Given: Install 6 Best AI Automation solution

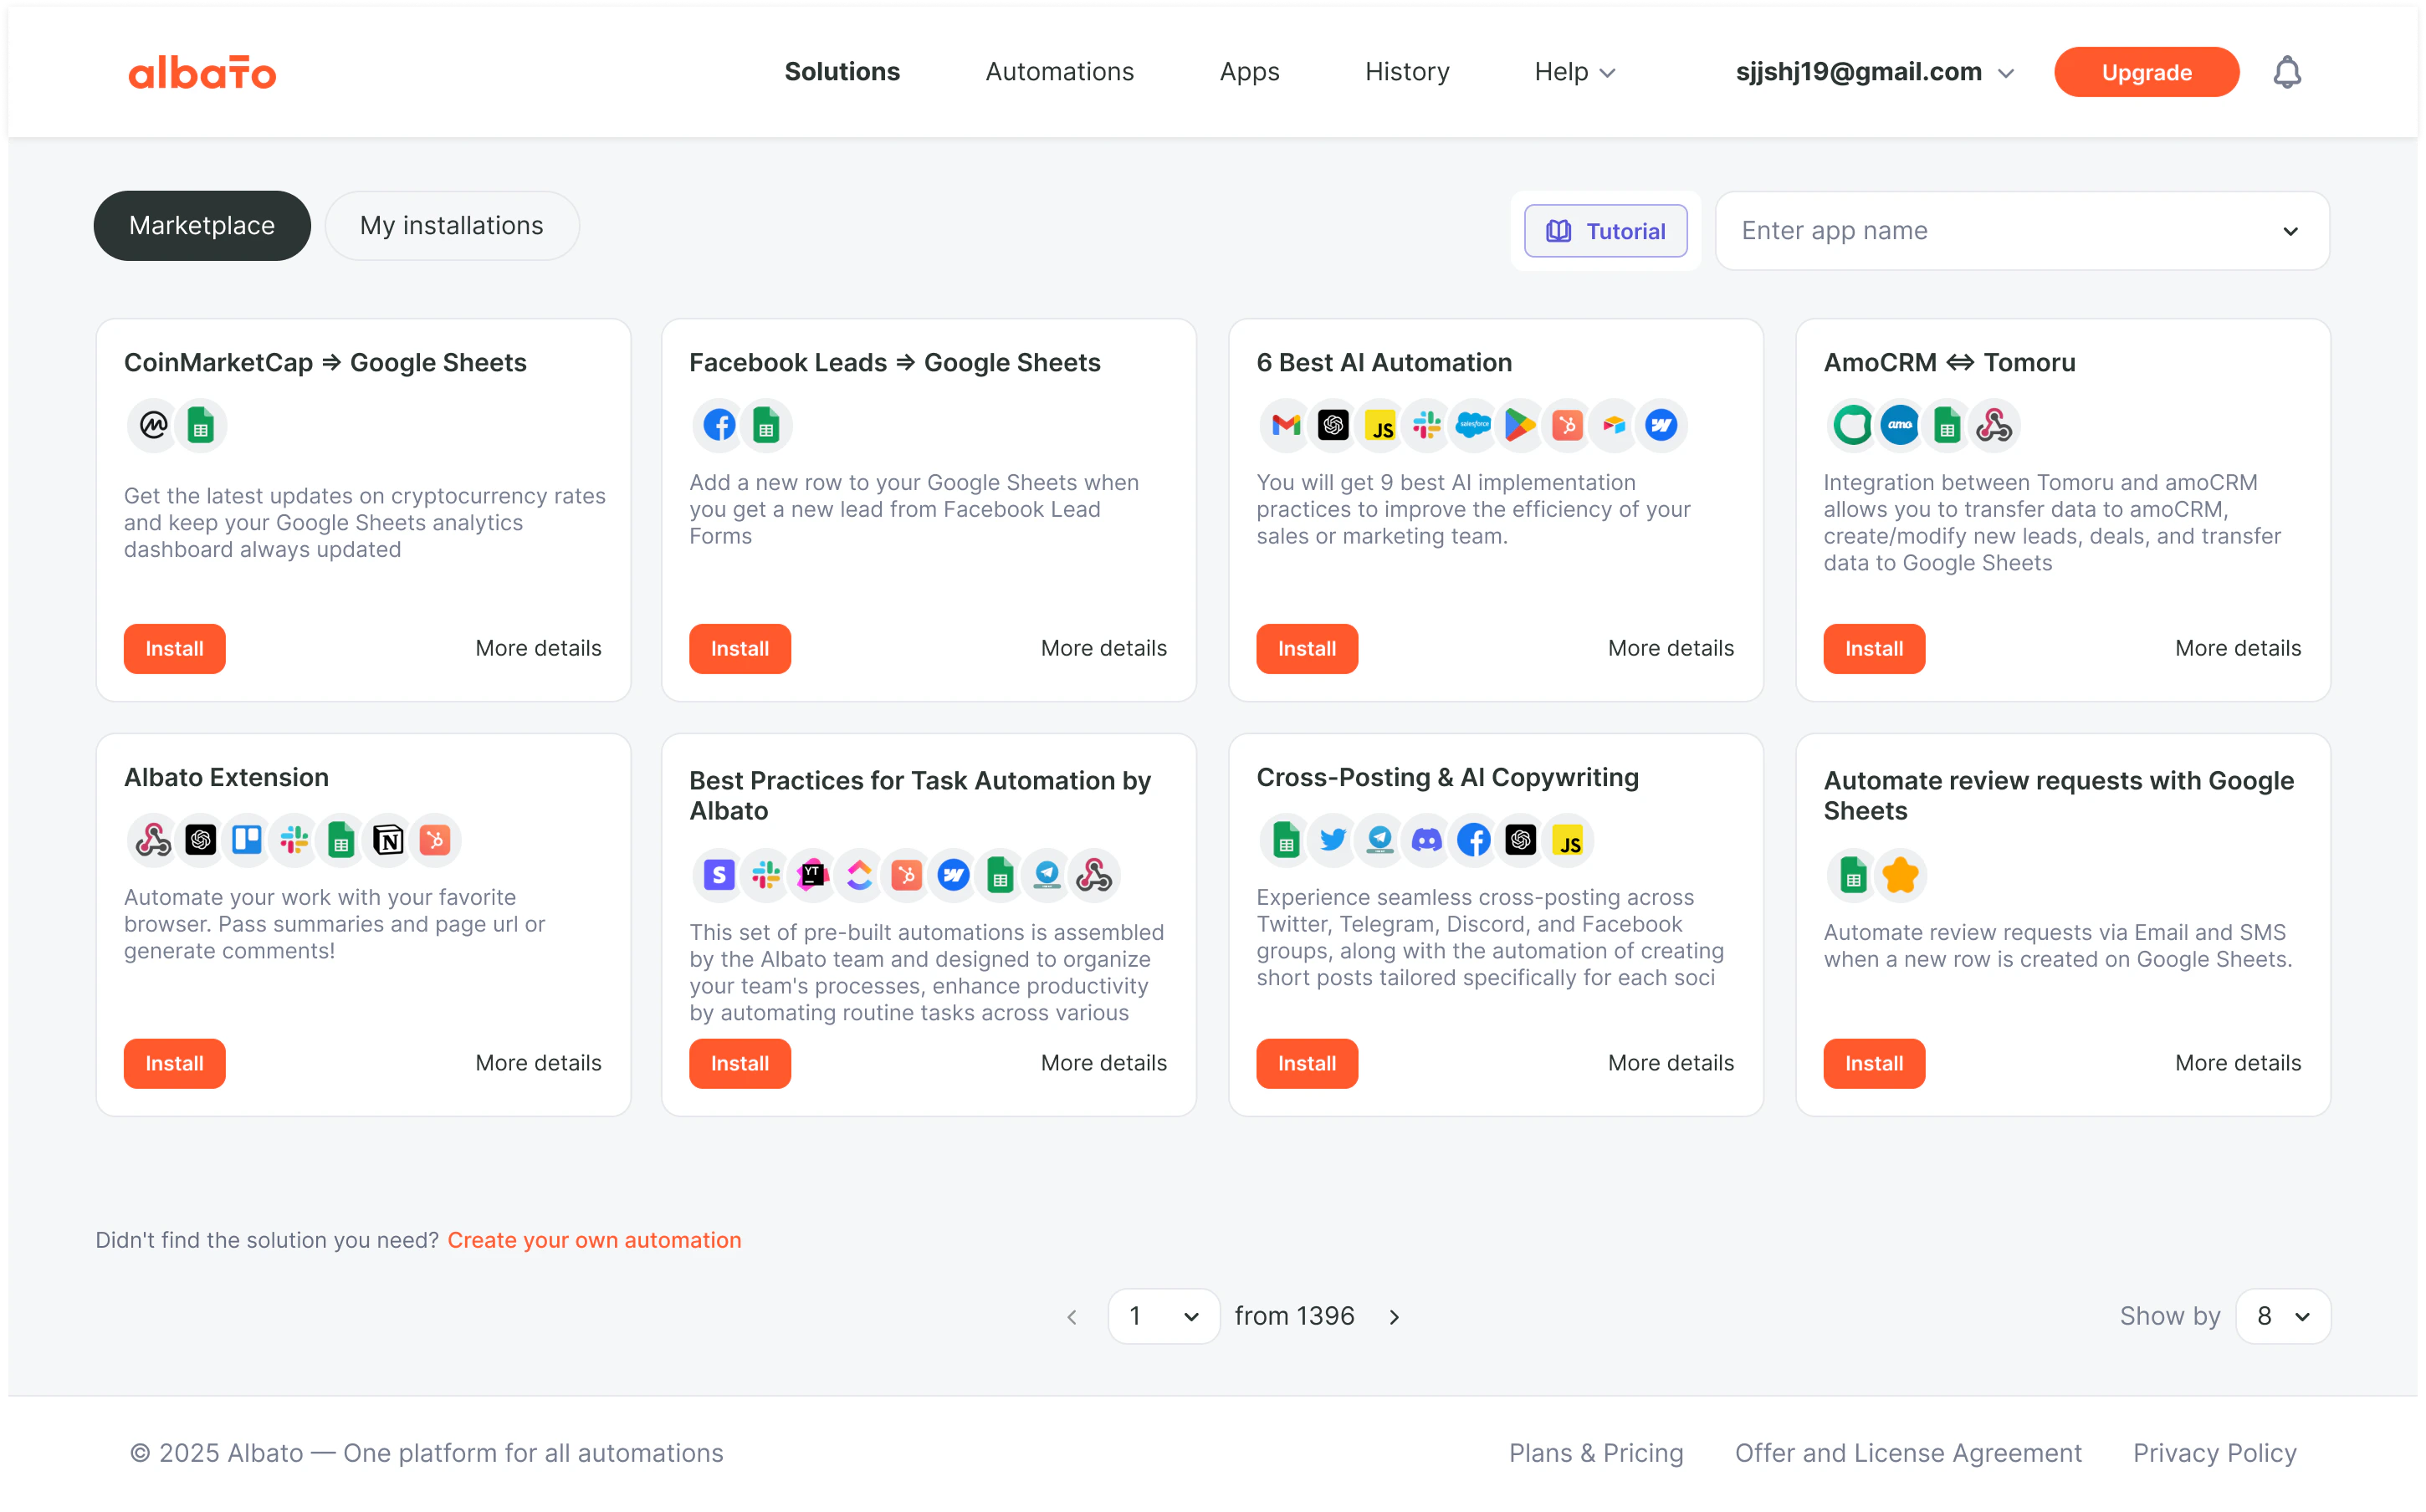Looking at the screenshot, I should coord(1307,649).
